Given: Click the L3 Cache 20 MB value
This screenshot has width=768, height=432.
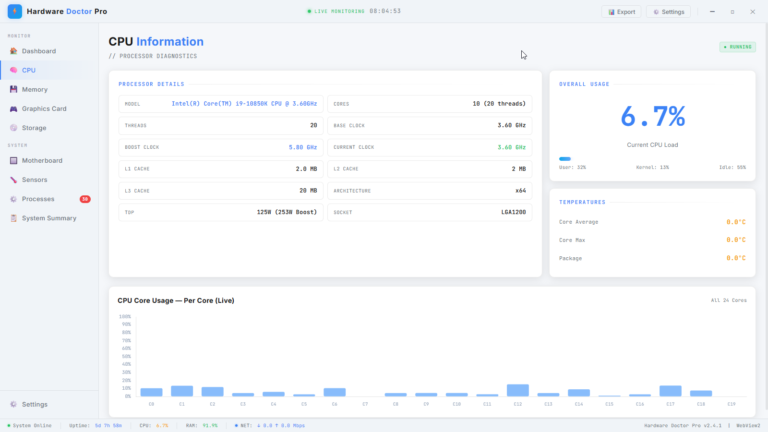Looking at the screenshot, I should (308, 191).
